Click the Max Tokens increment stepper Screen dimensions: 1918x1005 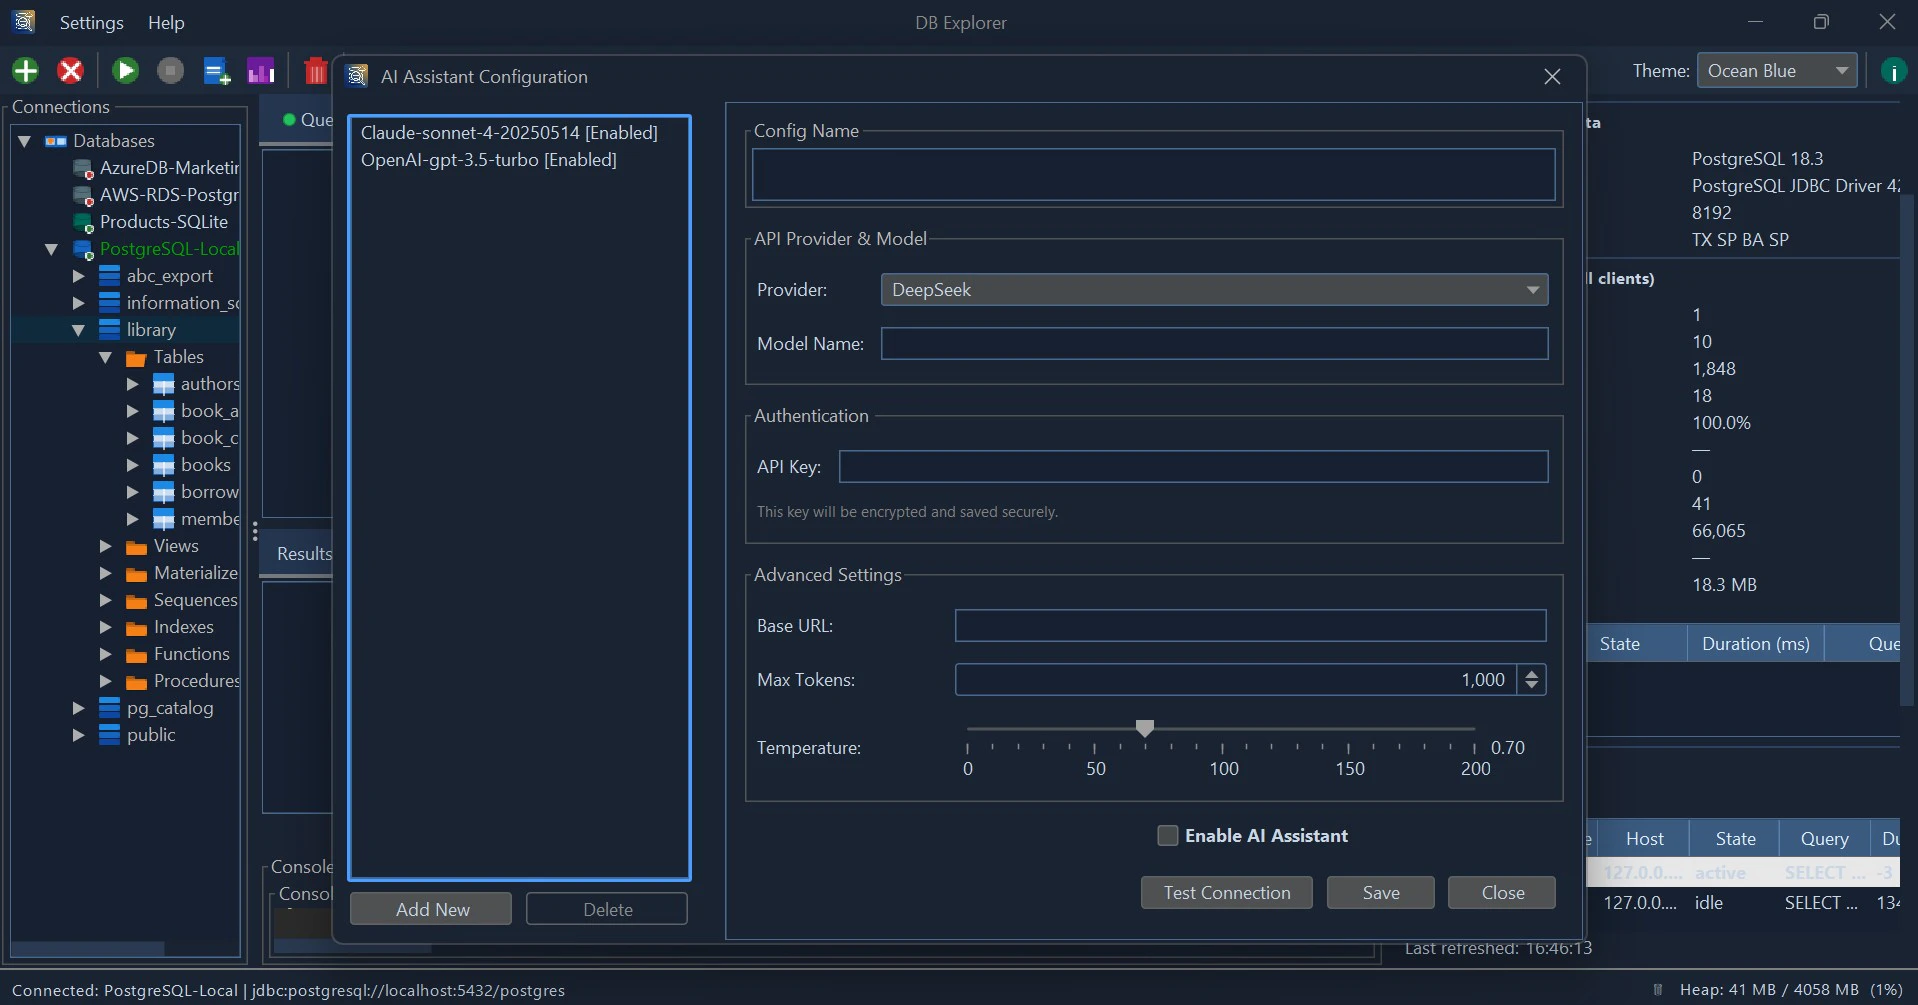coord(1530,673)
